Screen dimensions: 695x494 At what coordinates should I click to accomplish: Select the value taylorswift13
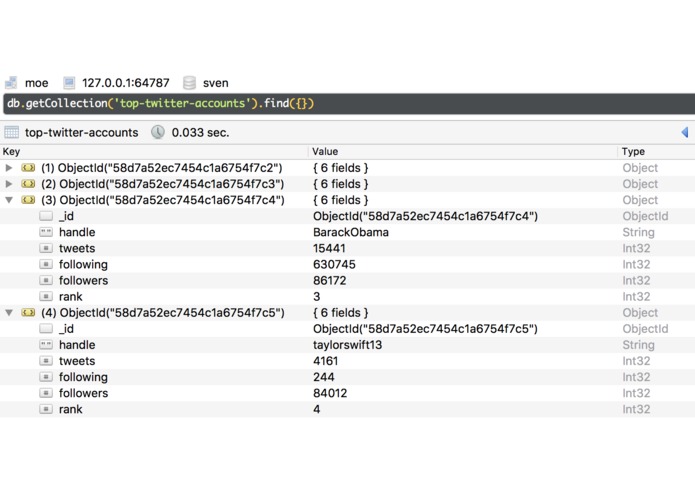(348, 345)
